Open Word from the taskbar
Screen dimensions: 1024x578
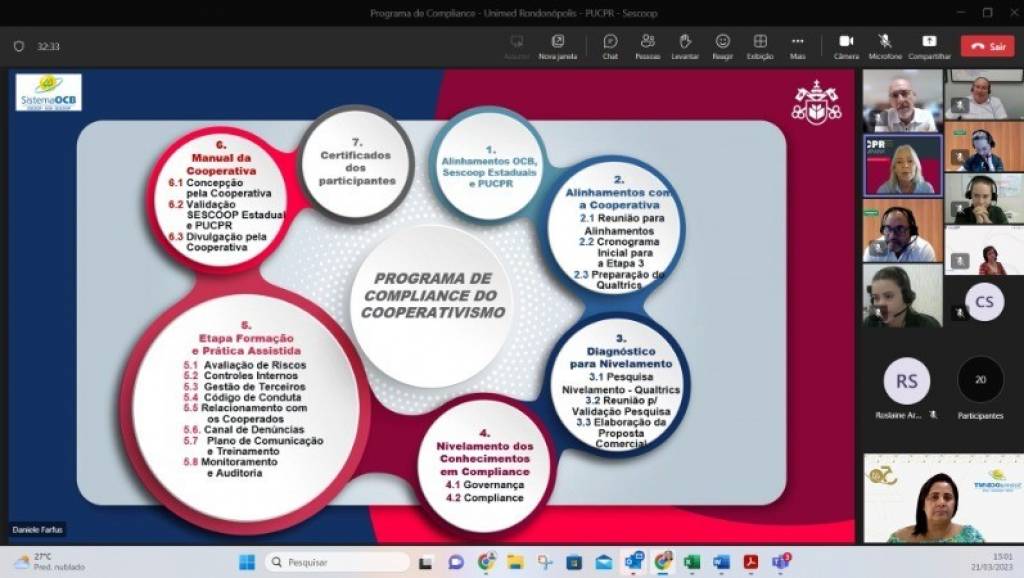click(721, 562)
